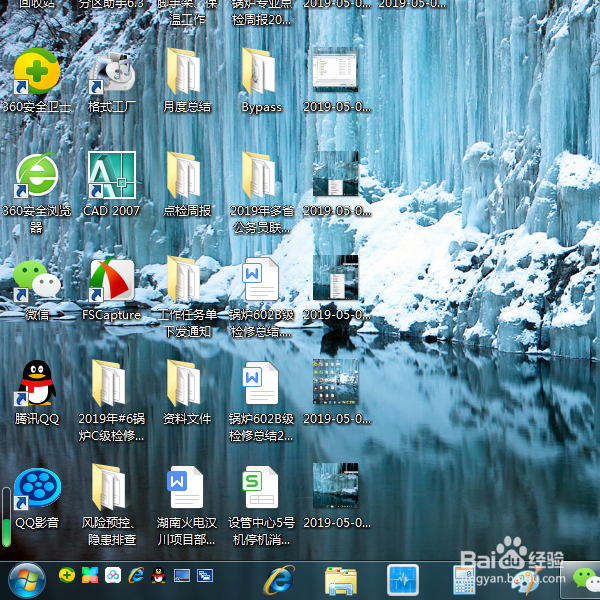Click the small Internet Explorer quick launch icon
The width and height of the screenshot is (600, 600).
136,575
